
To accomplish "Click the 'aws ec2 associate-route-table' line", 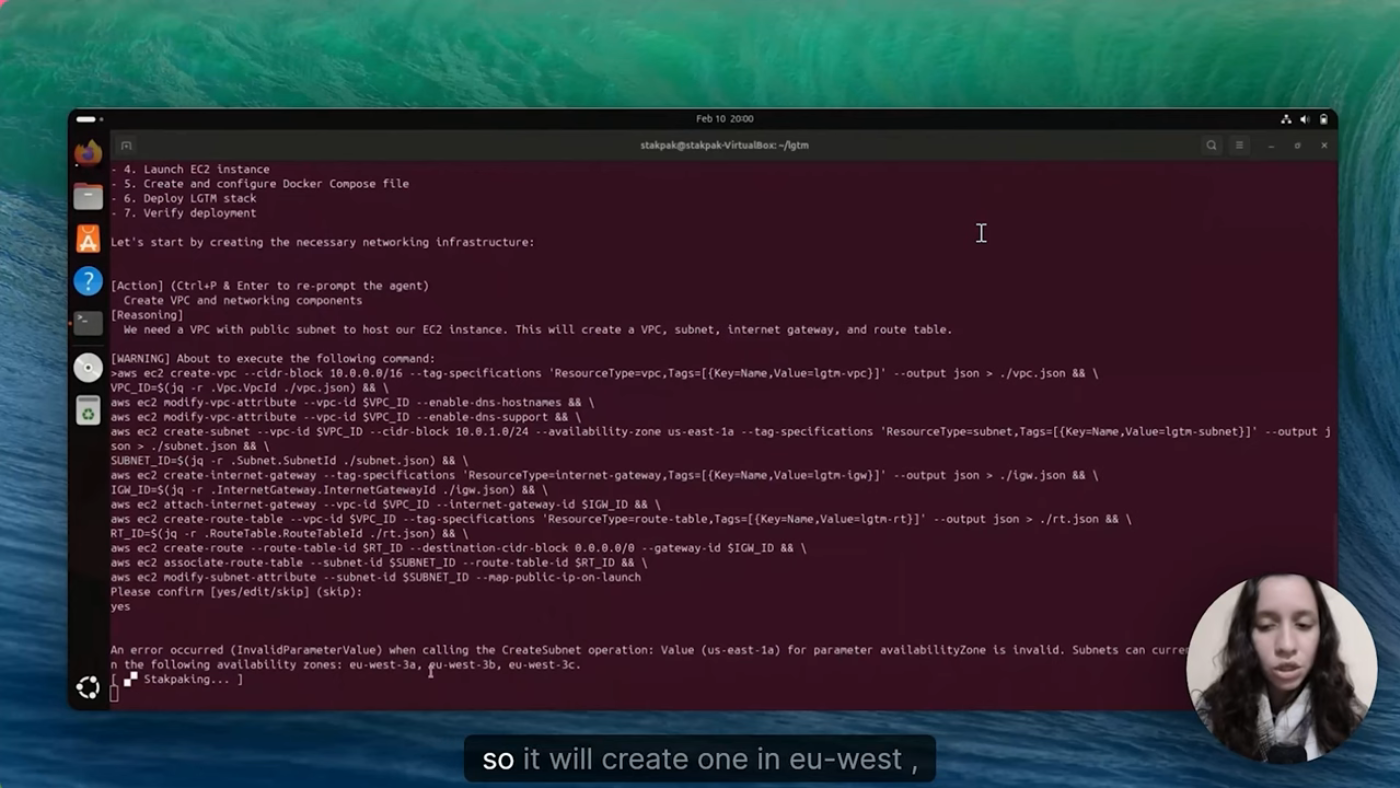I will click(x=379, y=563).
